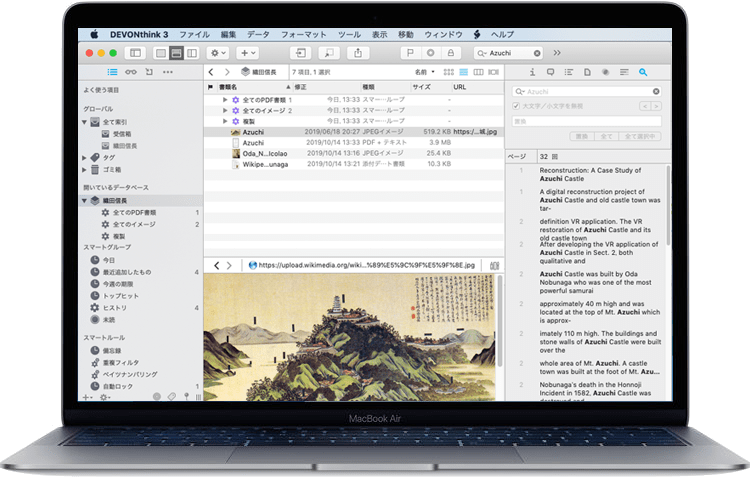Open the inspector table of contents tab

point(569,72)
